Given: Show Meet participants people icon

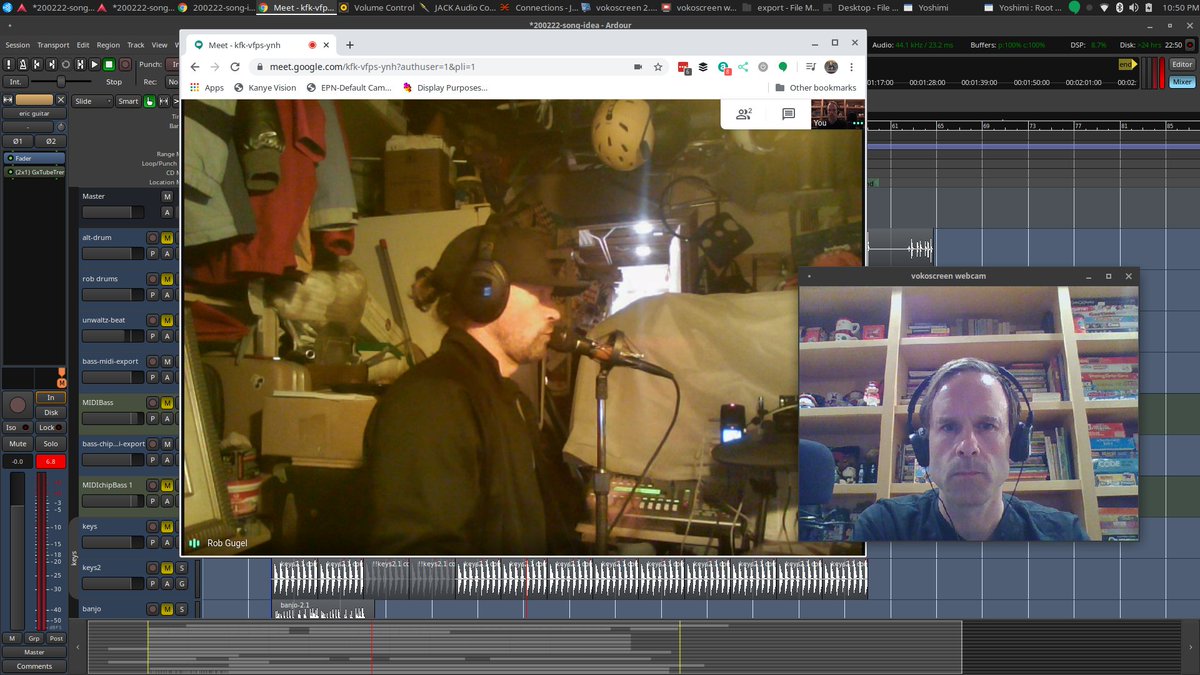Looking at the screenshot, I should [x=743, y=114].
